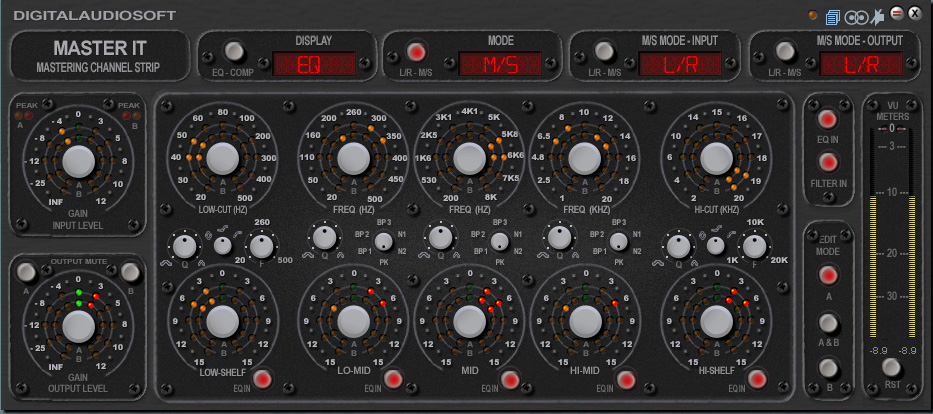
Task: Click the HI-SHELF gain knob
Action: 716,321
